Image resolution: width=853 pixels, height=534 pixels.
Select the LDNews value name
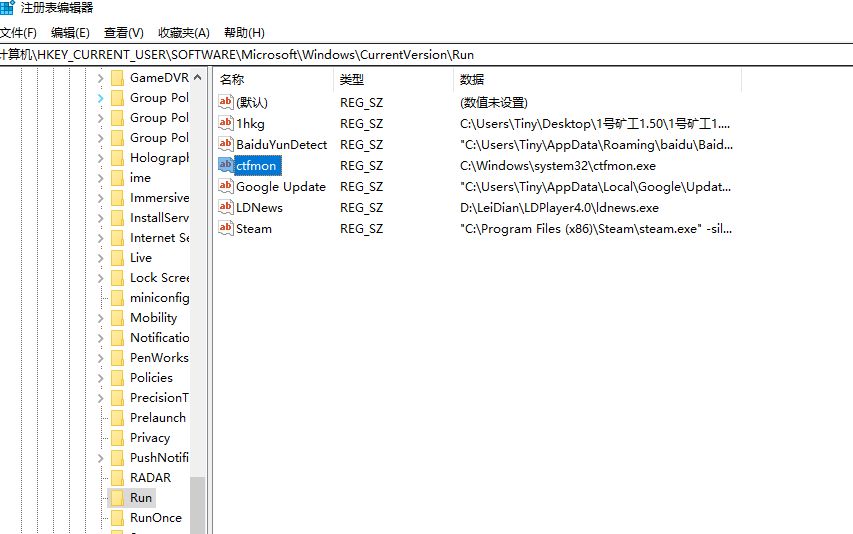(259, 208)
